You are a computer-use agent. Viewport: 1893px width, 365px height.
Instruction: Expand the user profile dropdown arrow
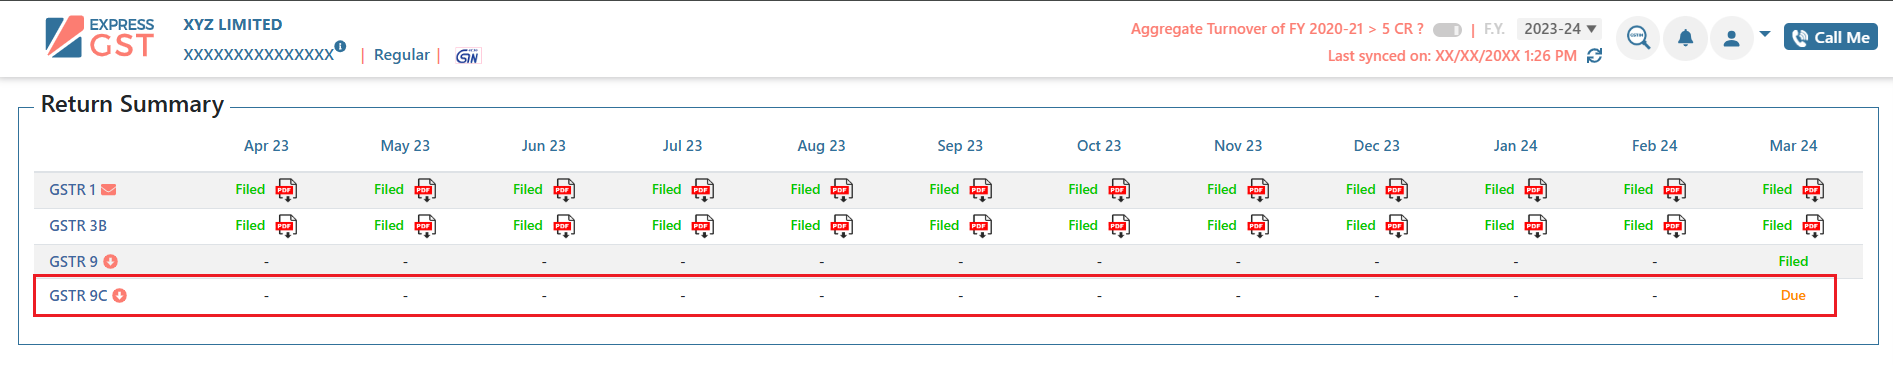(x=1765, y=34)
